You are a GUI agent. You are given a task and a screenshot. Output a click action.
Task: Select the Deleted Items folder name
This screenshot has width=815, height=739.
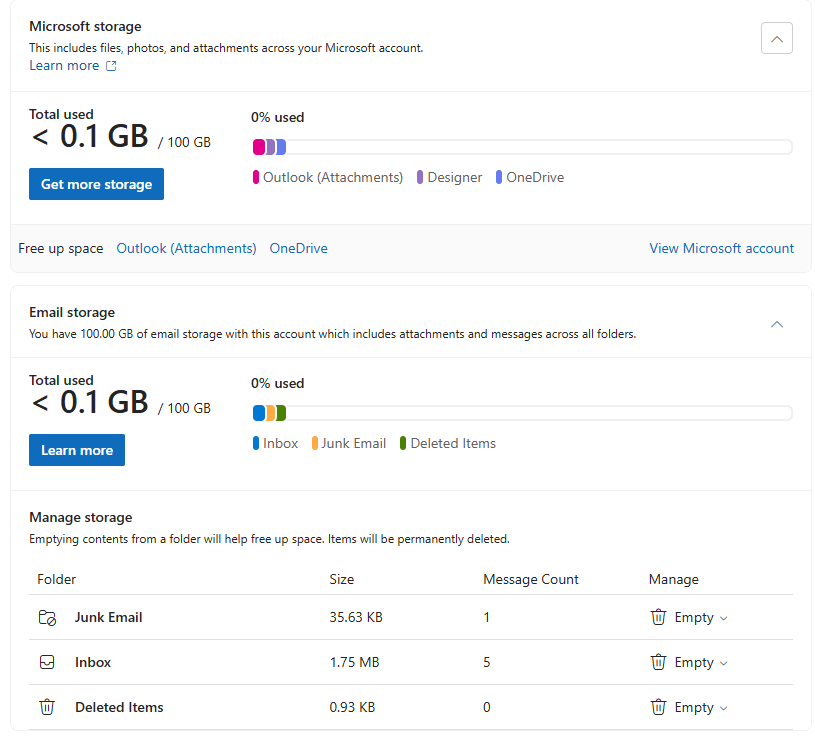tap(119, 707)
